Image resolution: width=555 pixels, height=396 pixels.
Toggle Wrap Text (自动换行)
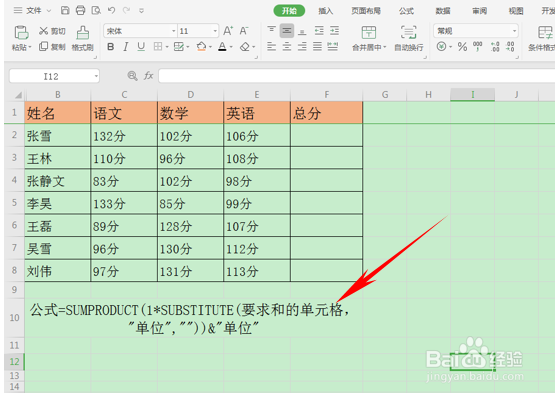409,38
